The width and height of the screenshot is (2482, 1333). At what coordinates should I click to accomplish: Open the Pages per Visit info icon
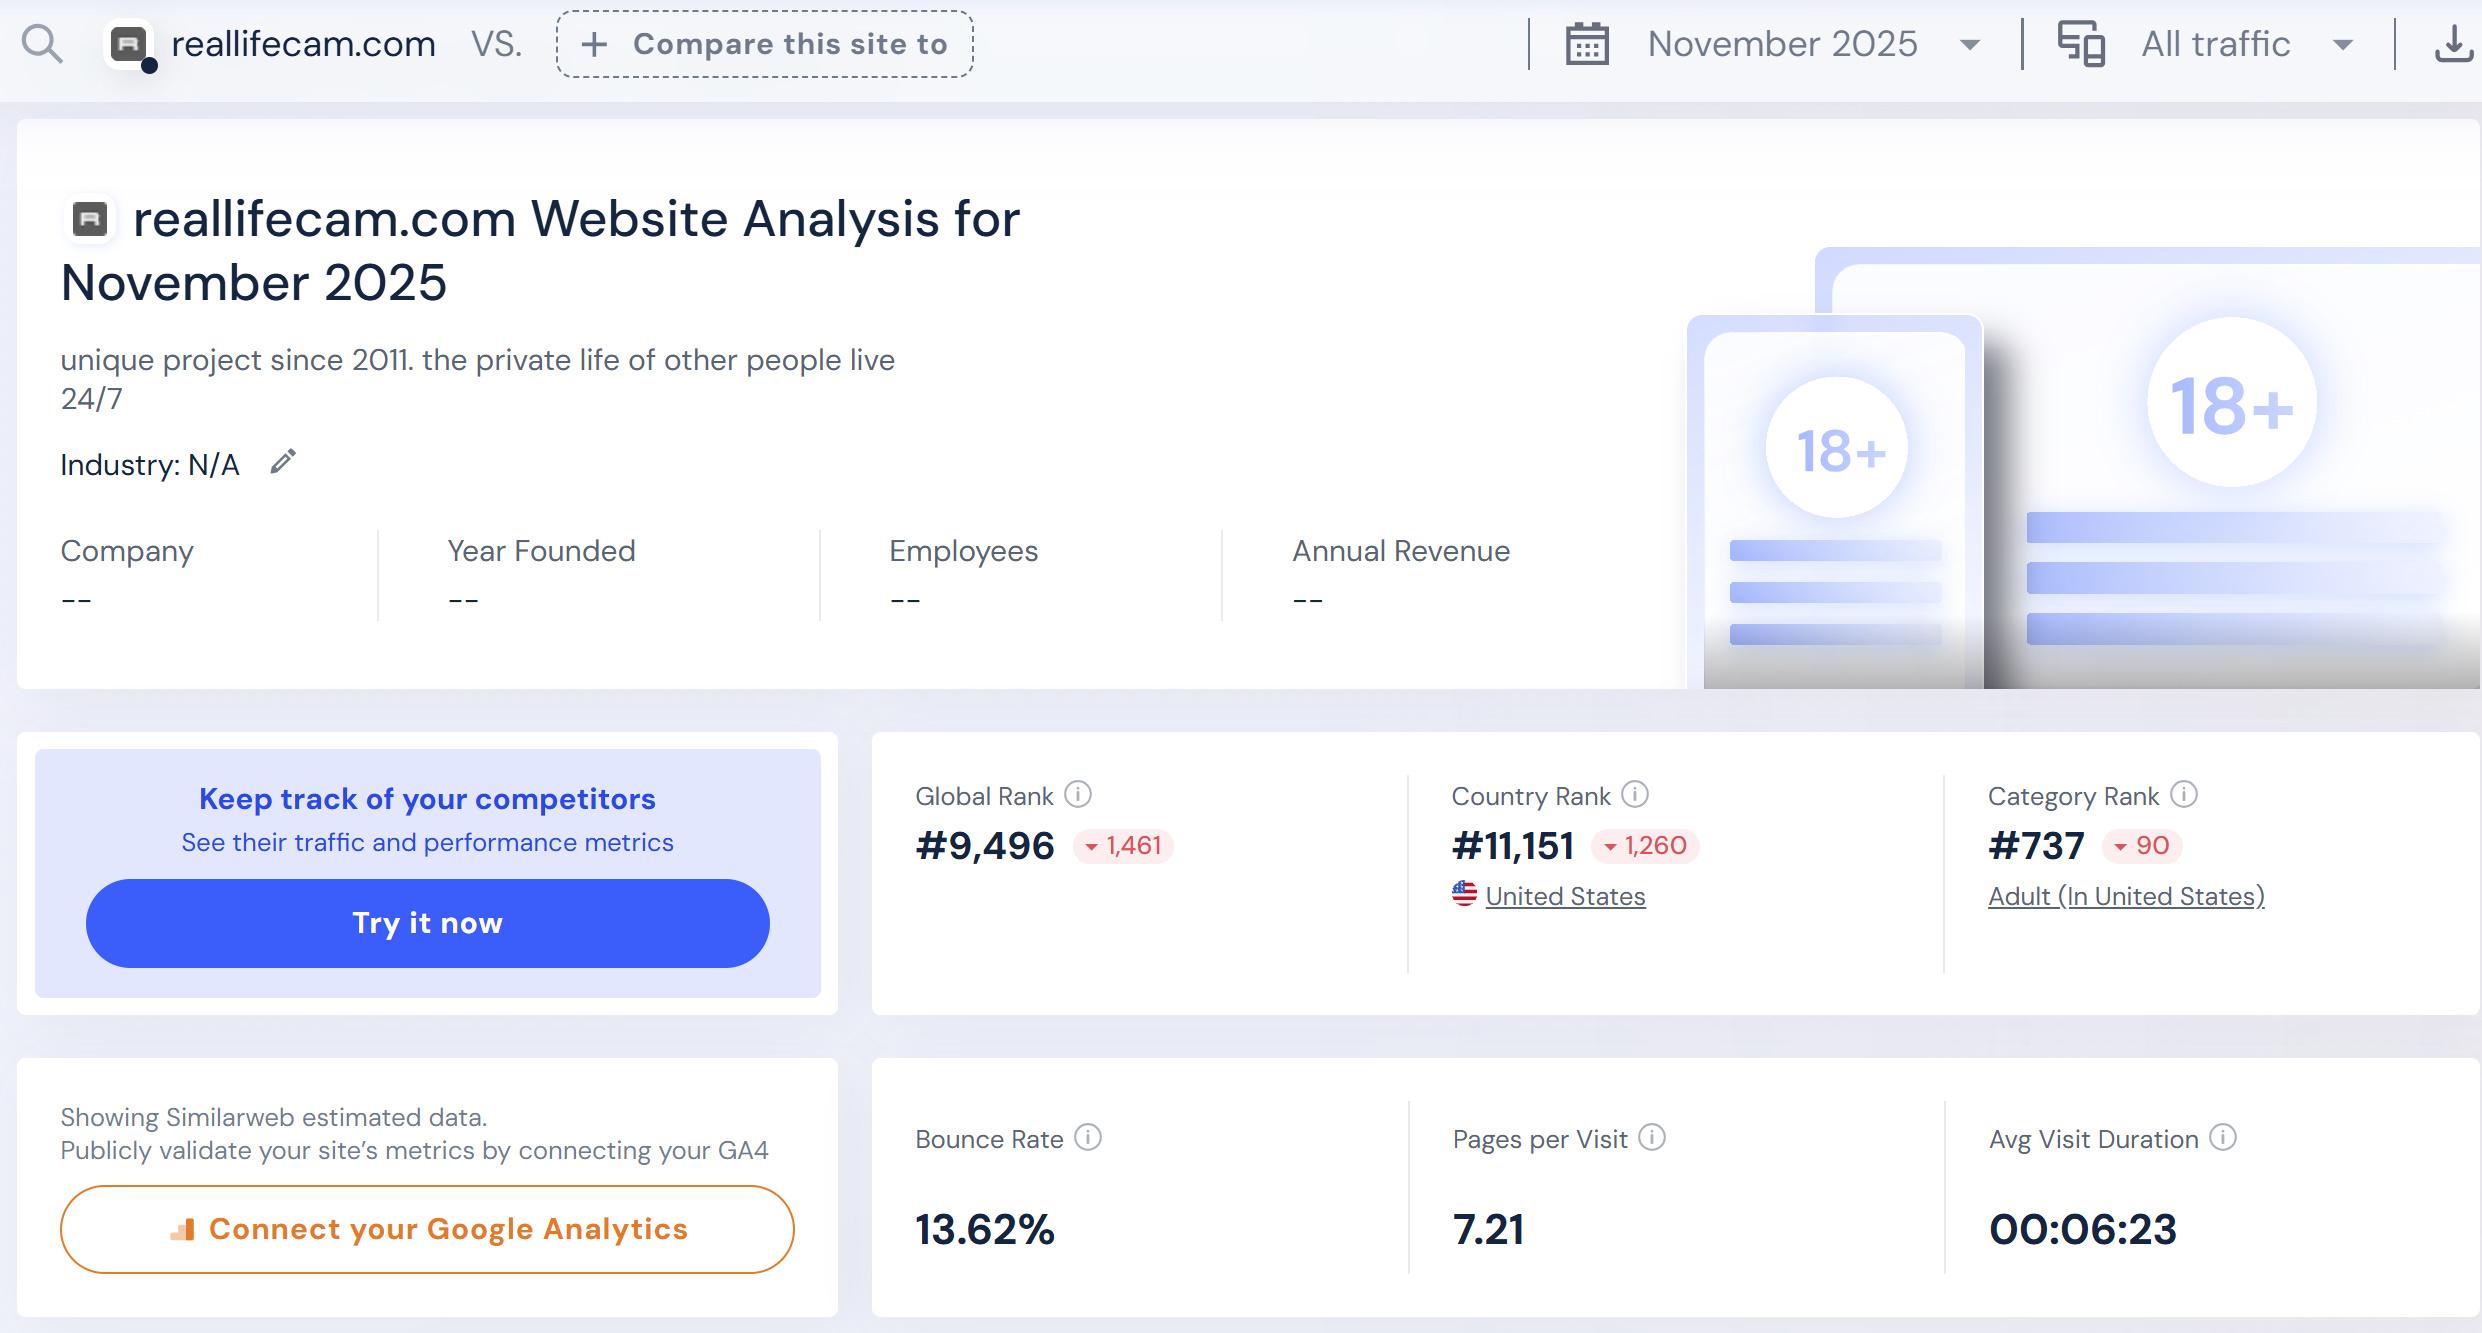1652,1138
